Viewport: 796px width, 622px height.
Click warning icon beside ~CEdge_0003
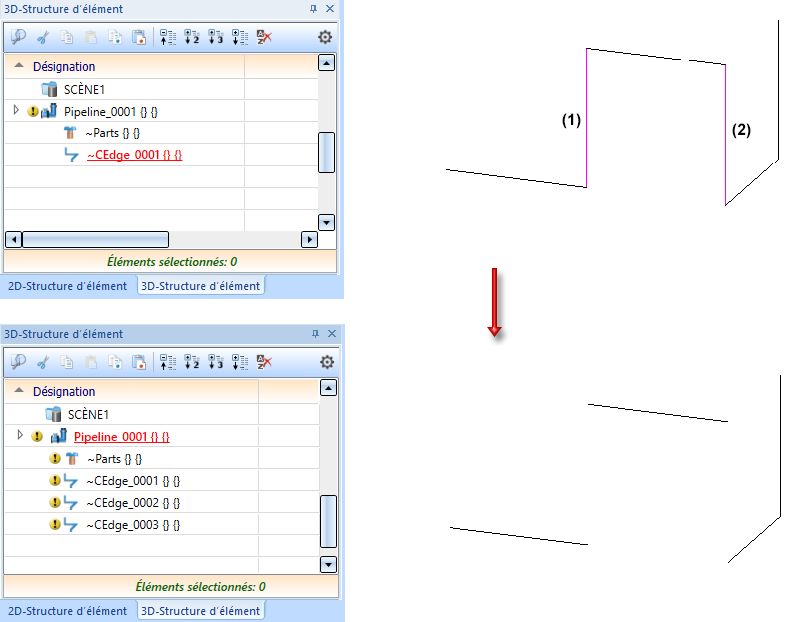[x=55, y=524]
